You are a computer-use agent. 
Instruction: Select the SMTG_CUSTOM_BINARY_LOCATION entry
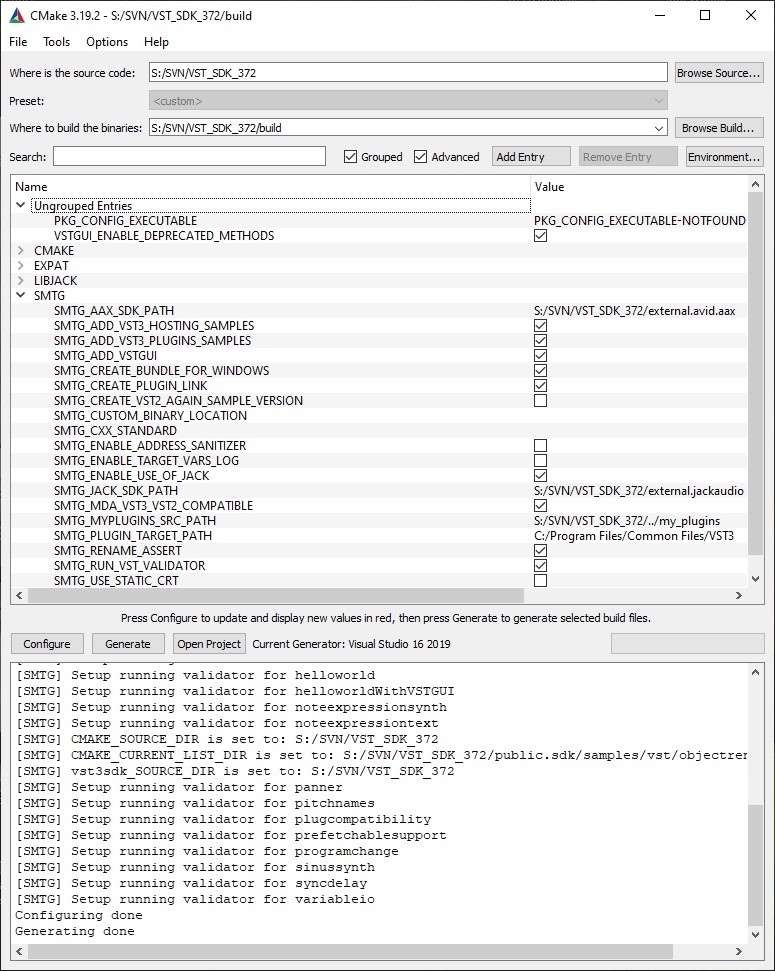tap(151, 416)
